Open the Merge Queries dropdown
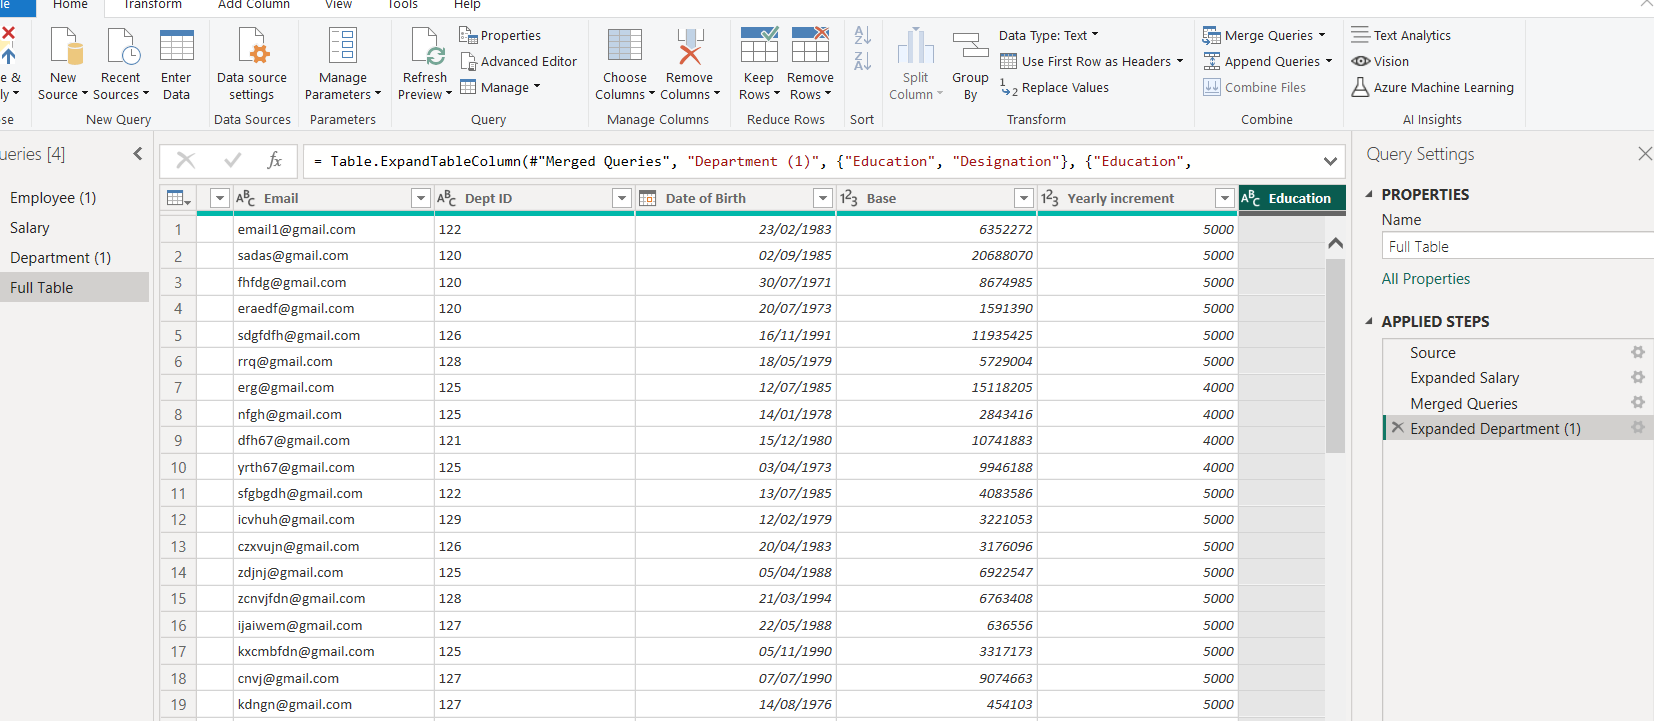Image resolution: width=1654 pixels, height=721 pixels. pyautogui.click(x=1264, y=35)
